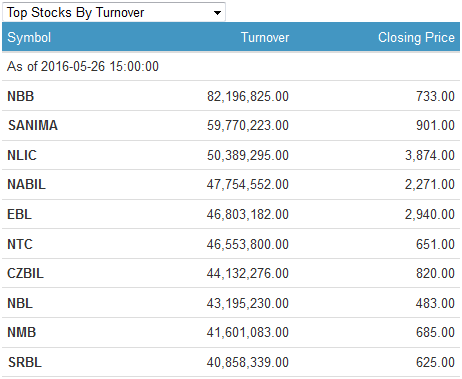Screen dimensions: 462x379
Task: Click the dropdown arrow beside Top Stocks
Action: 217,13
